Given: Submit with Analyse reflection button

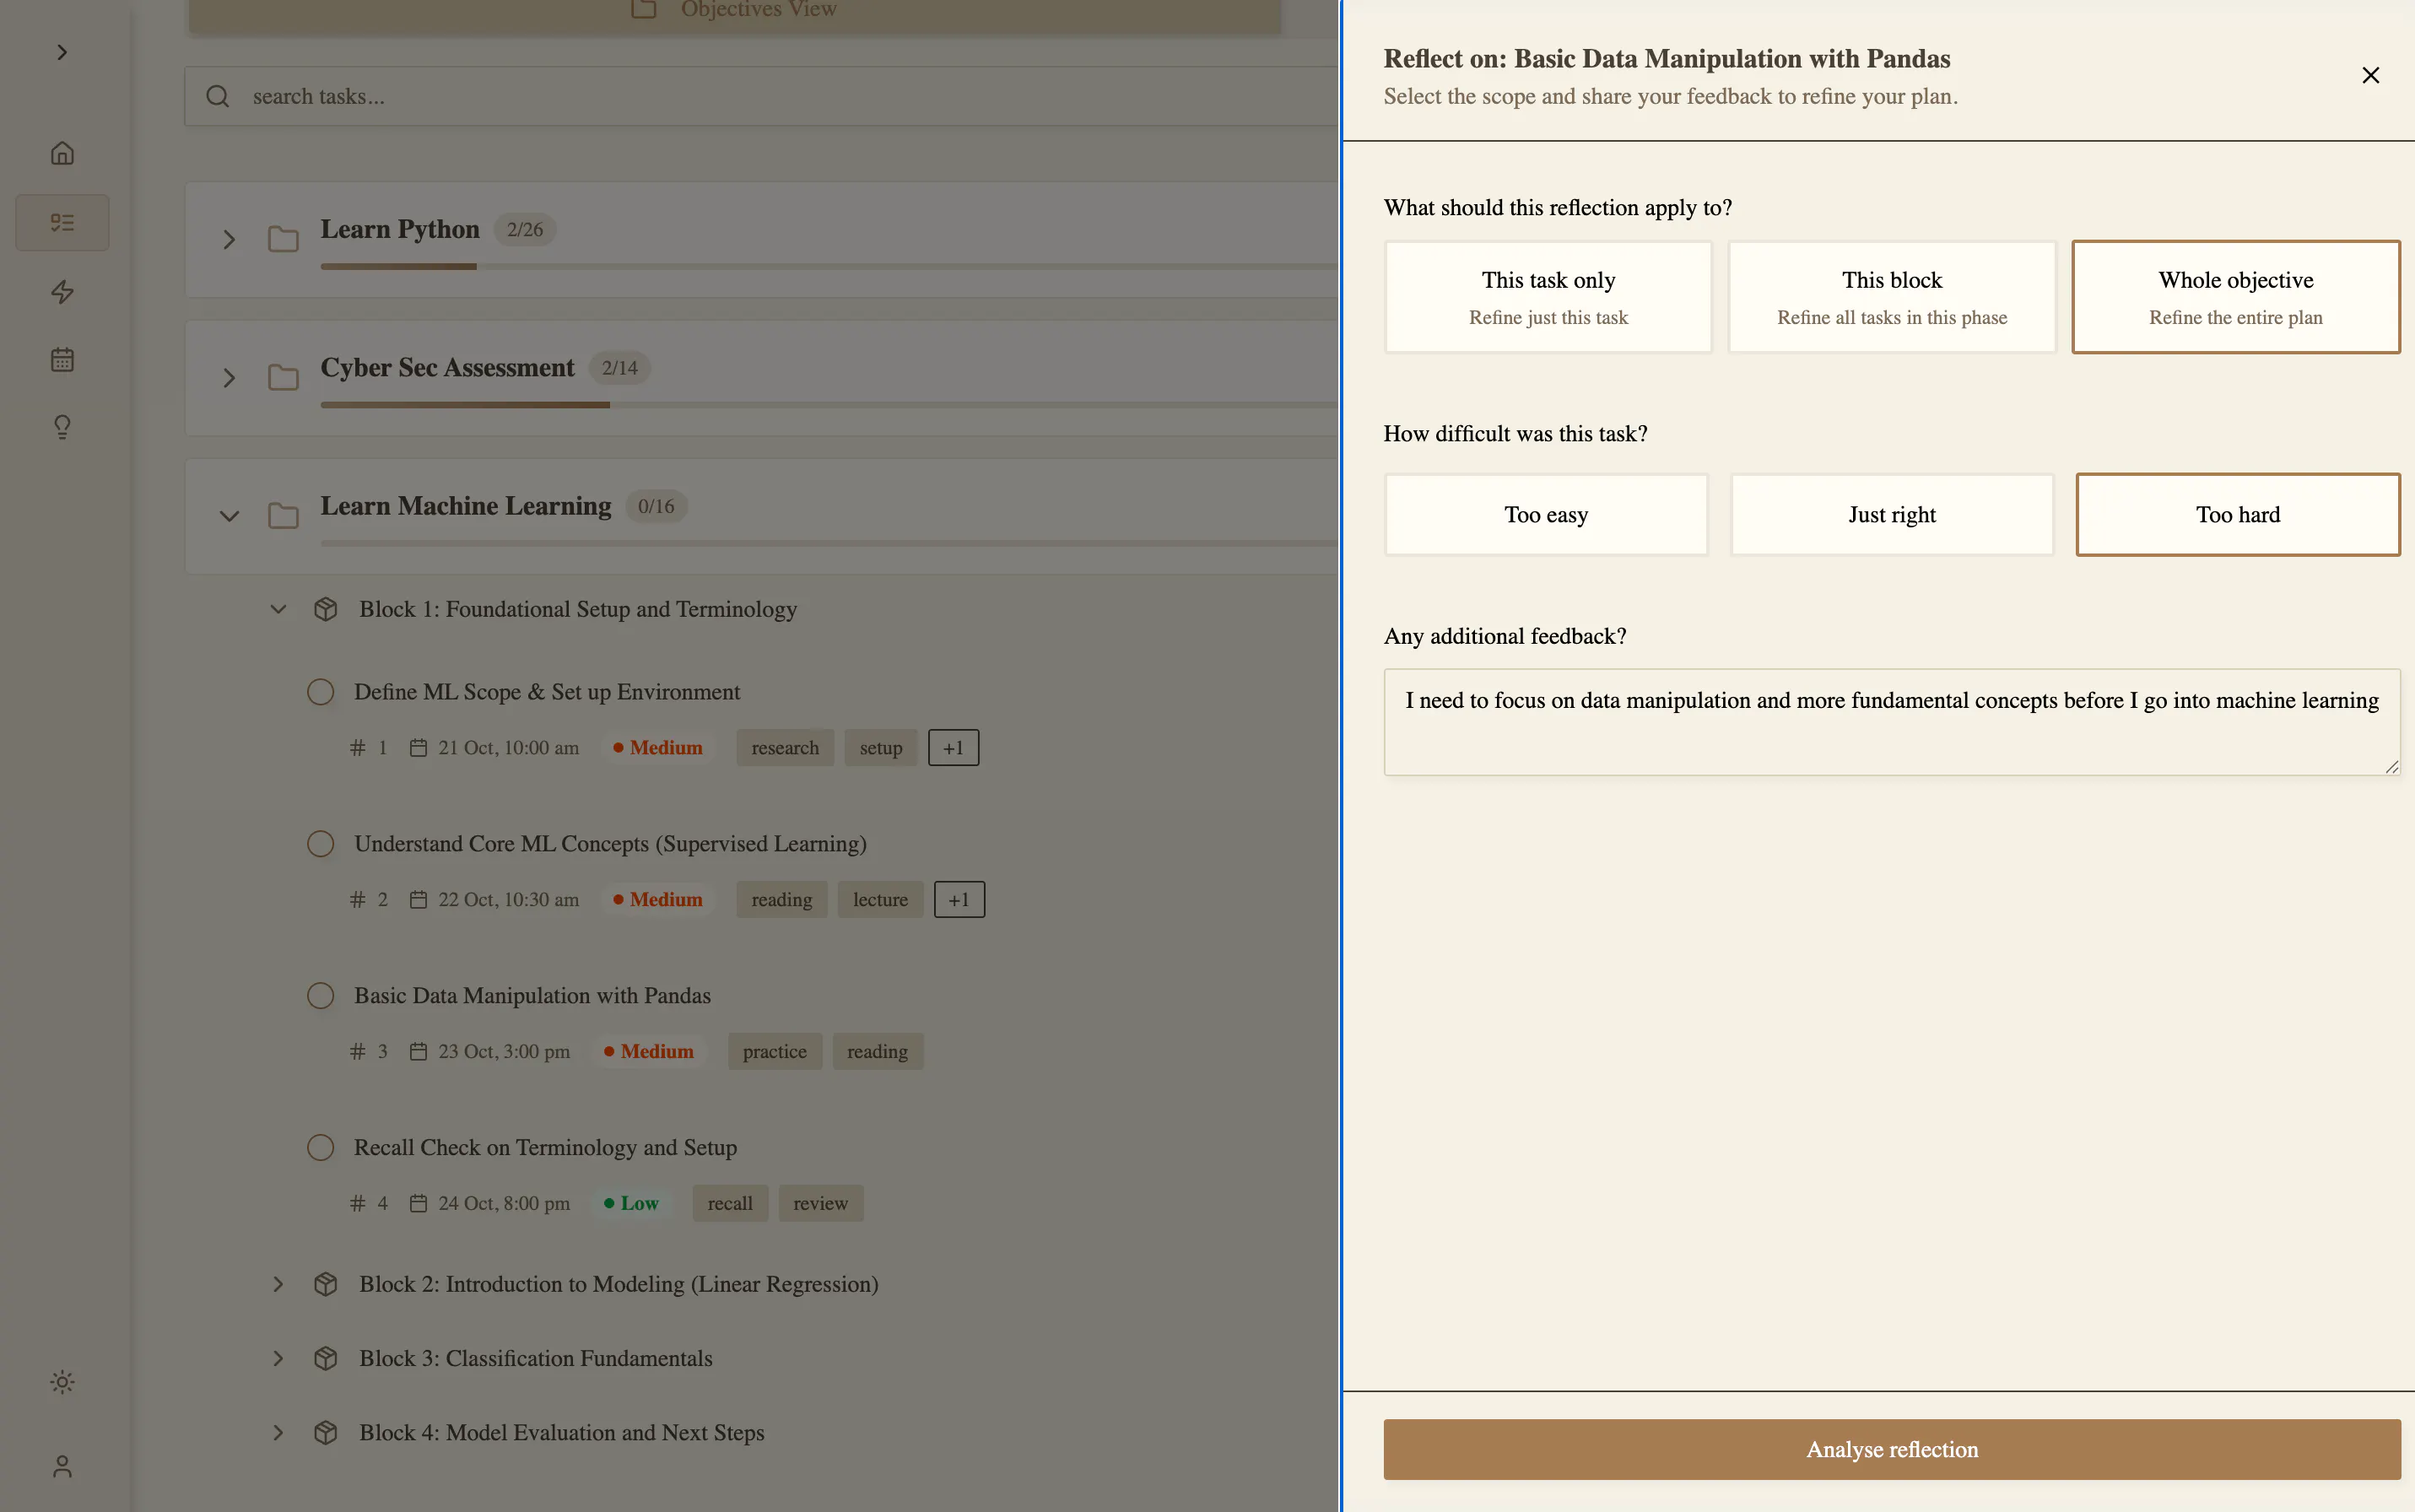Looking at the screenshot, I should pos(1892,1449).
